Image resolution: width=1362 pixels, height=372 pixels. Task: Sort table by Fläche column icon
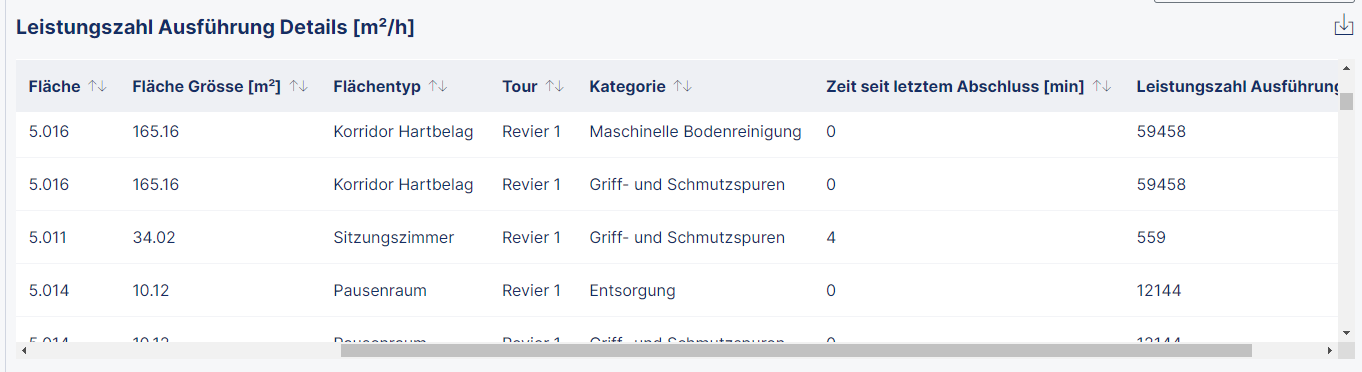click(97, 87)
